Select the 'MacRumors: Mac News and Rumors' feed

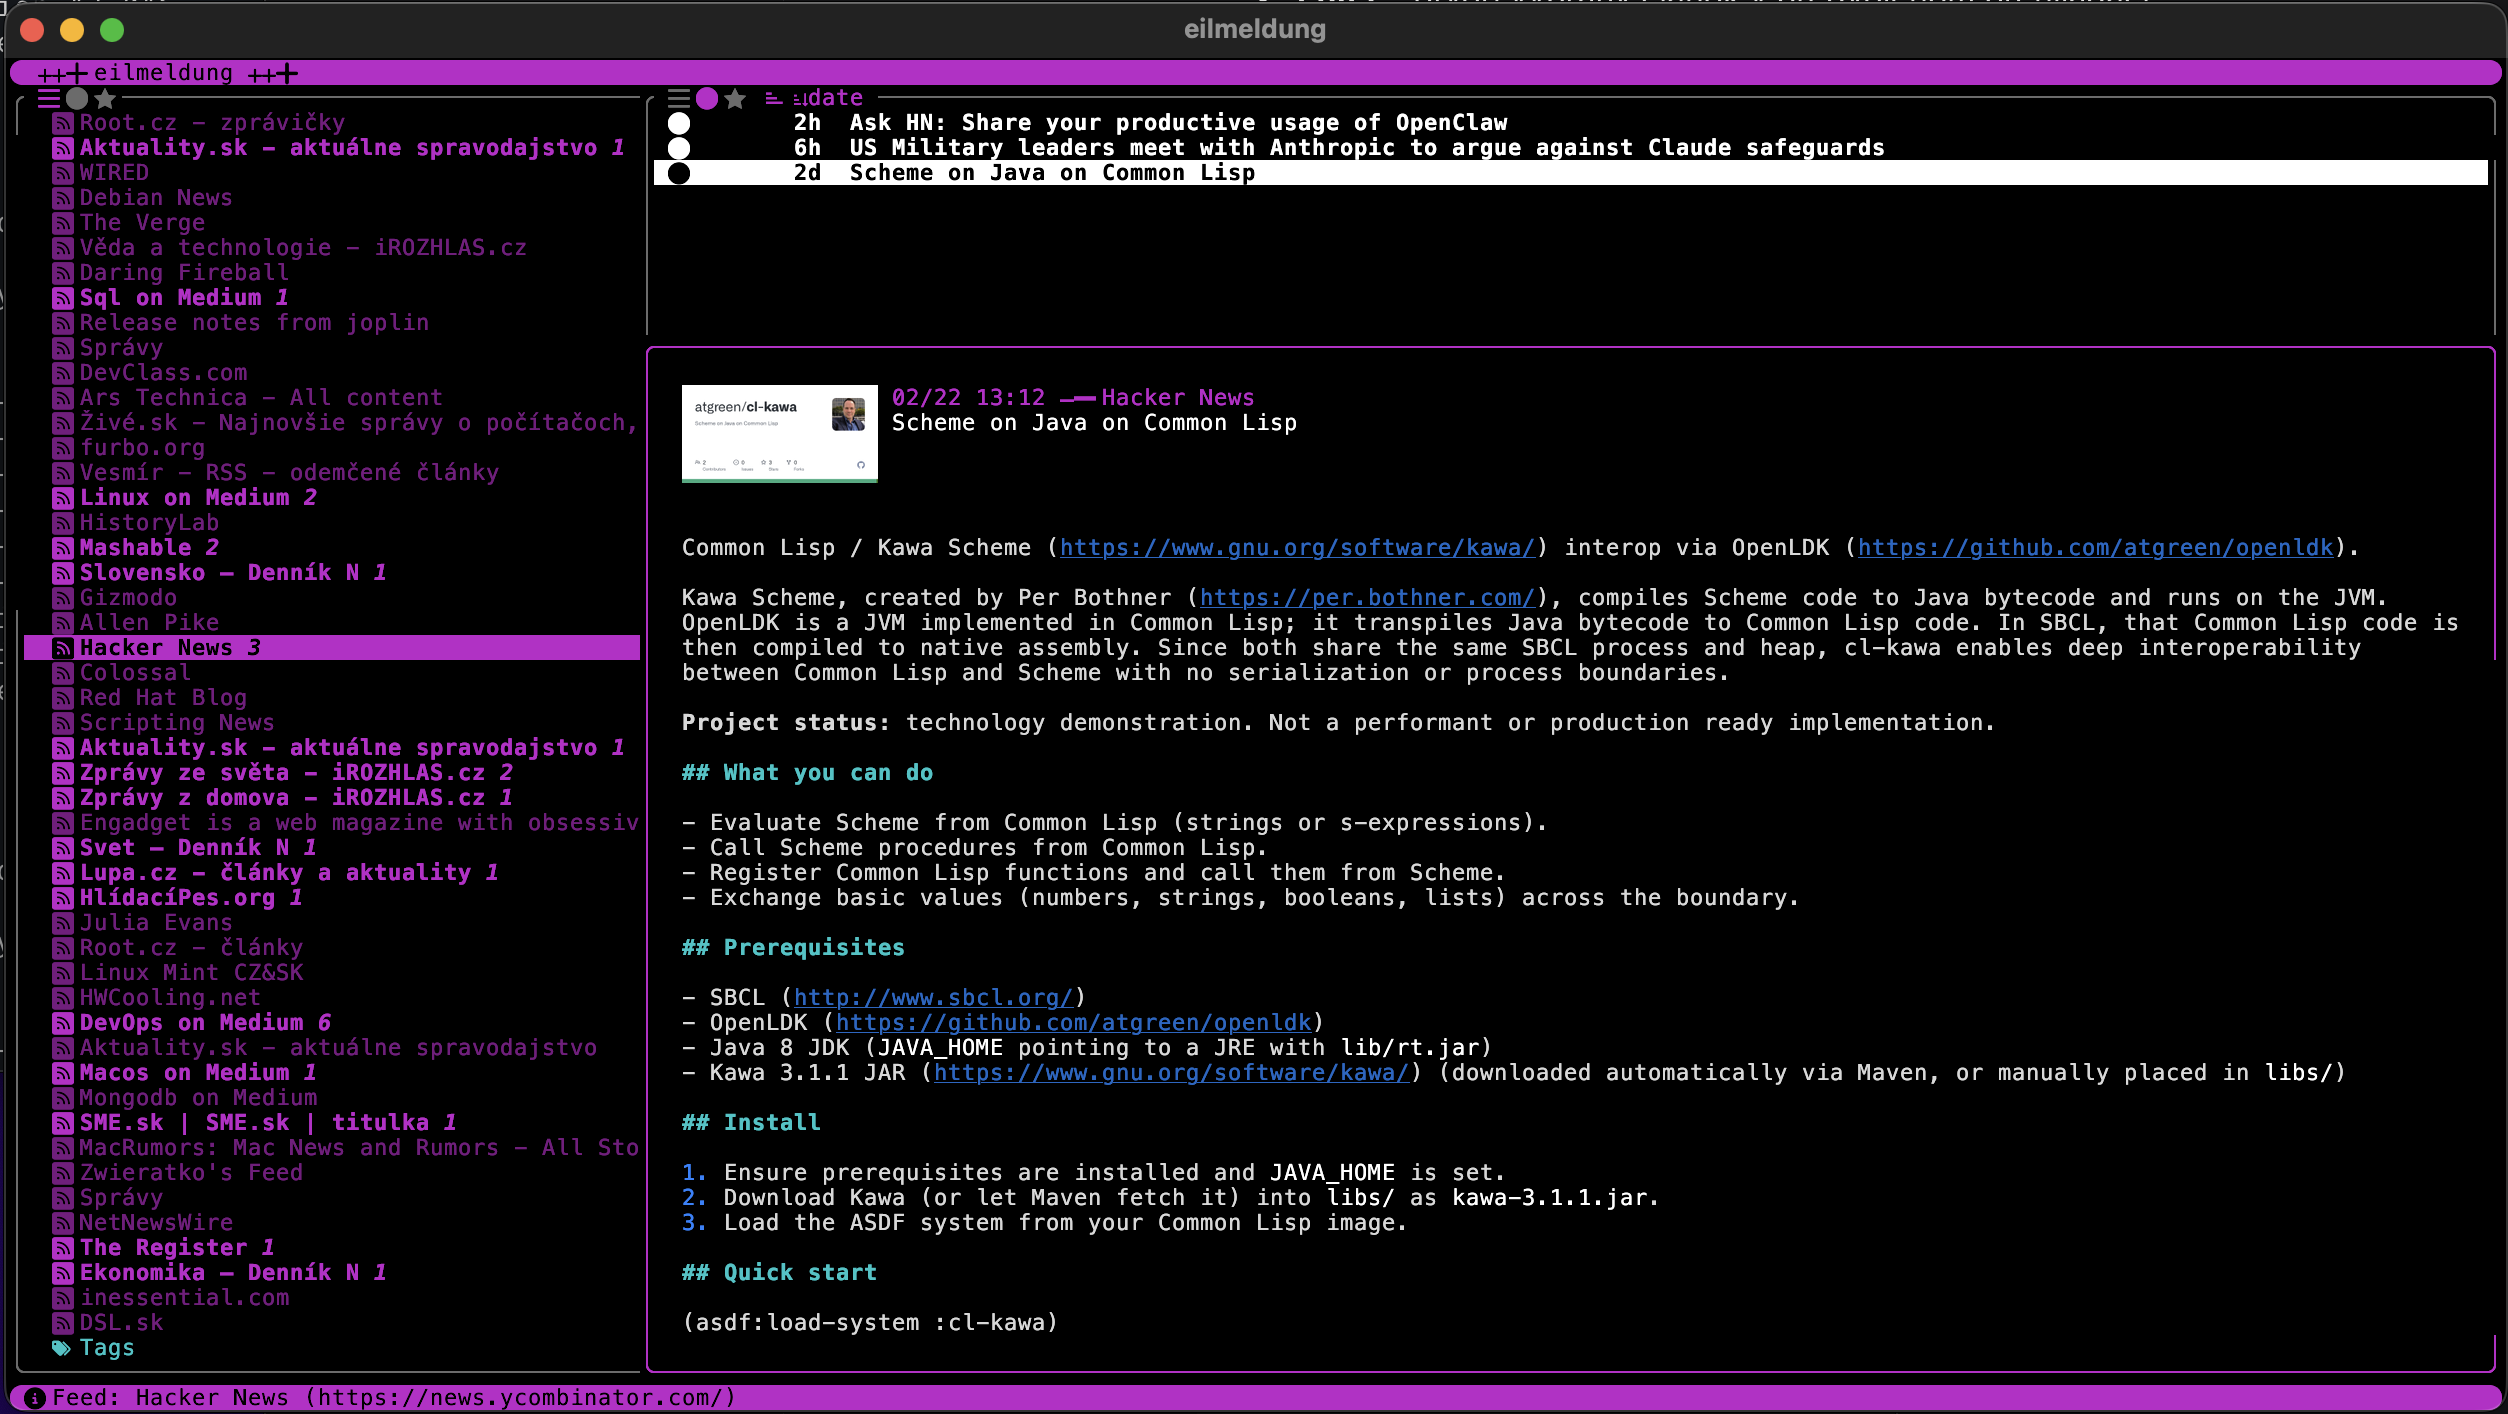coord(359,1148)
